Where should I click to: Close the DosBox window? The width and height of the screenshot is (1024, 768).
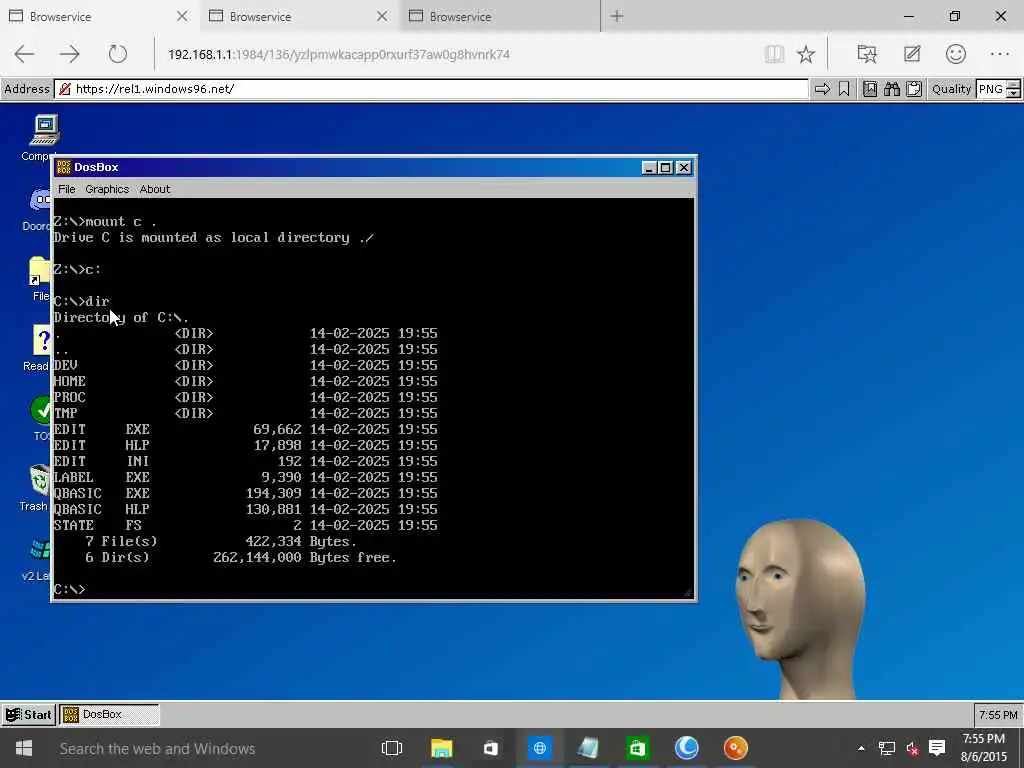pos(684,168)
